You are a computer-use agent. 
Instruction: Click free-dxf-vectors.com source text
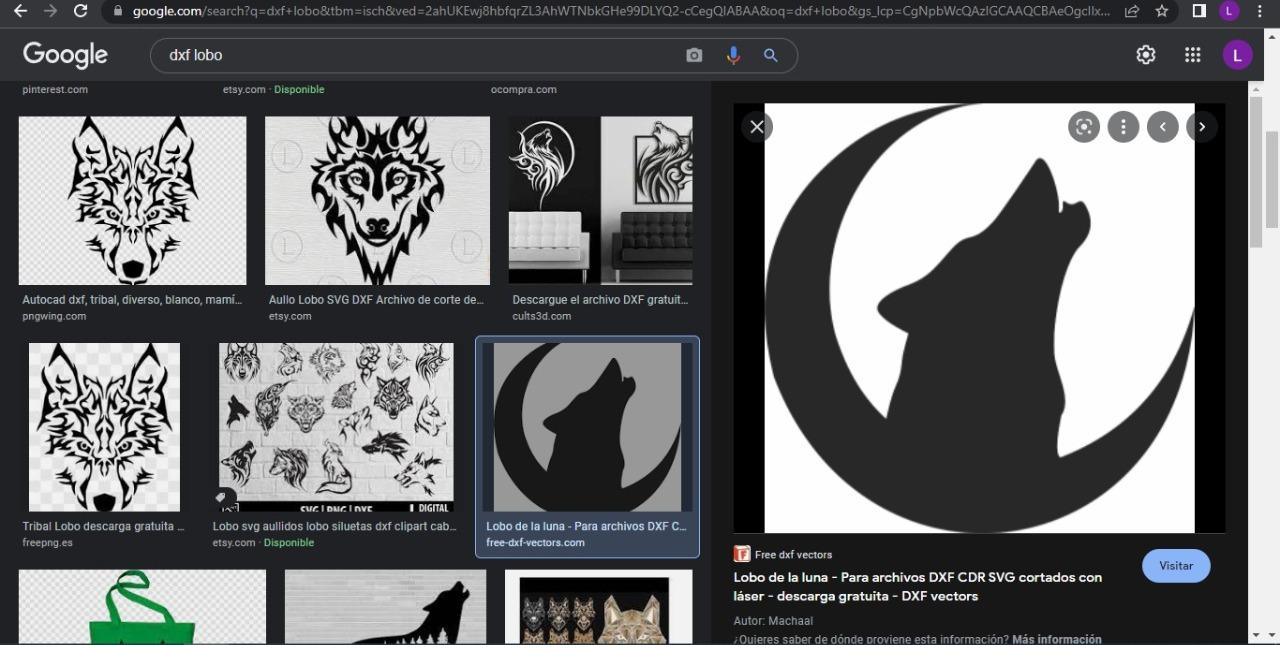[536, 543]
